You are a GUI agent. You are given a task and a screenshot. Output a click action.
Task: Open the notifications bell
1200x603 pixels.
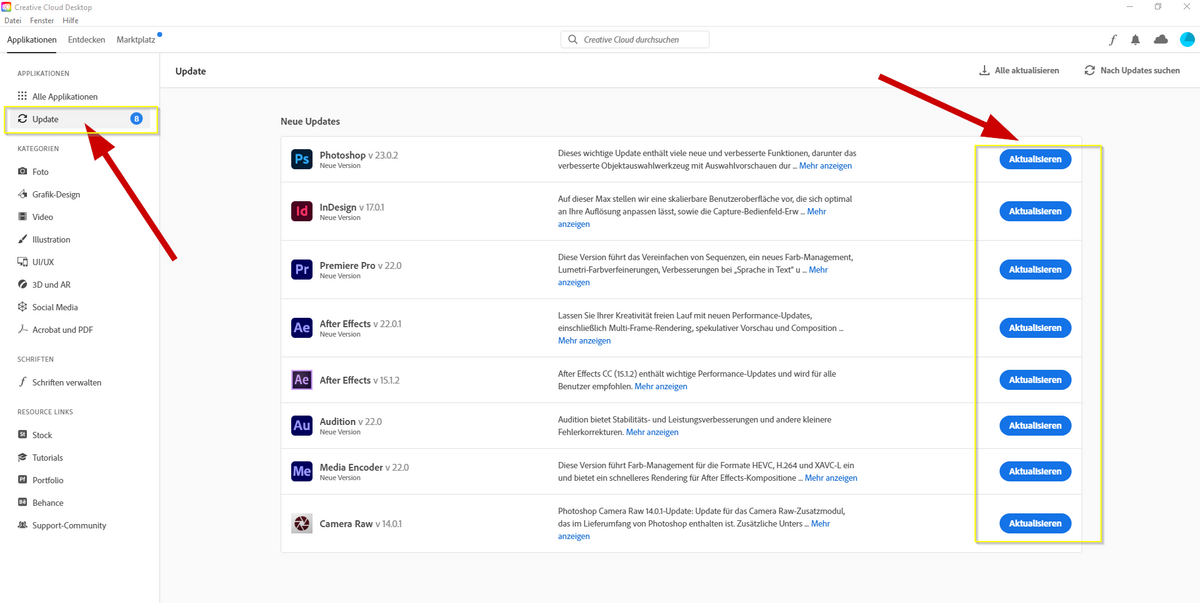(1135, 40)
